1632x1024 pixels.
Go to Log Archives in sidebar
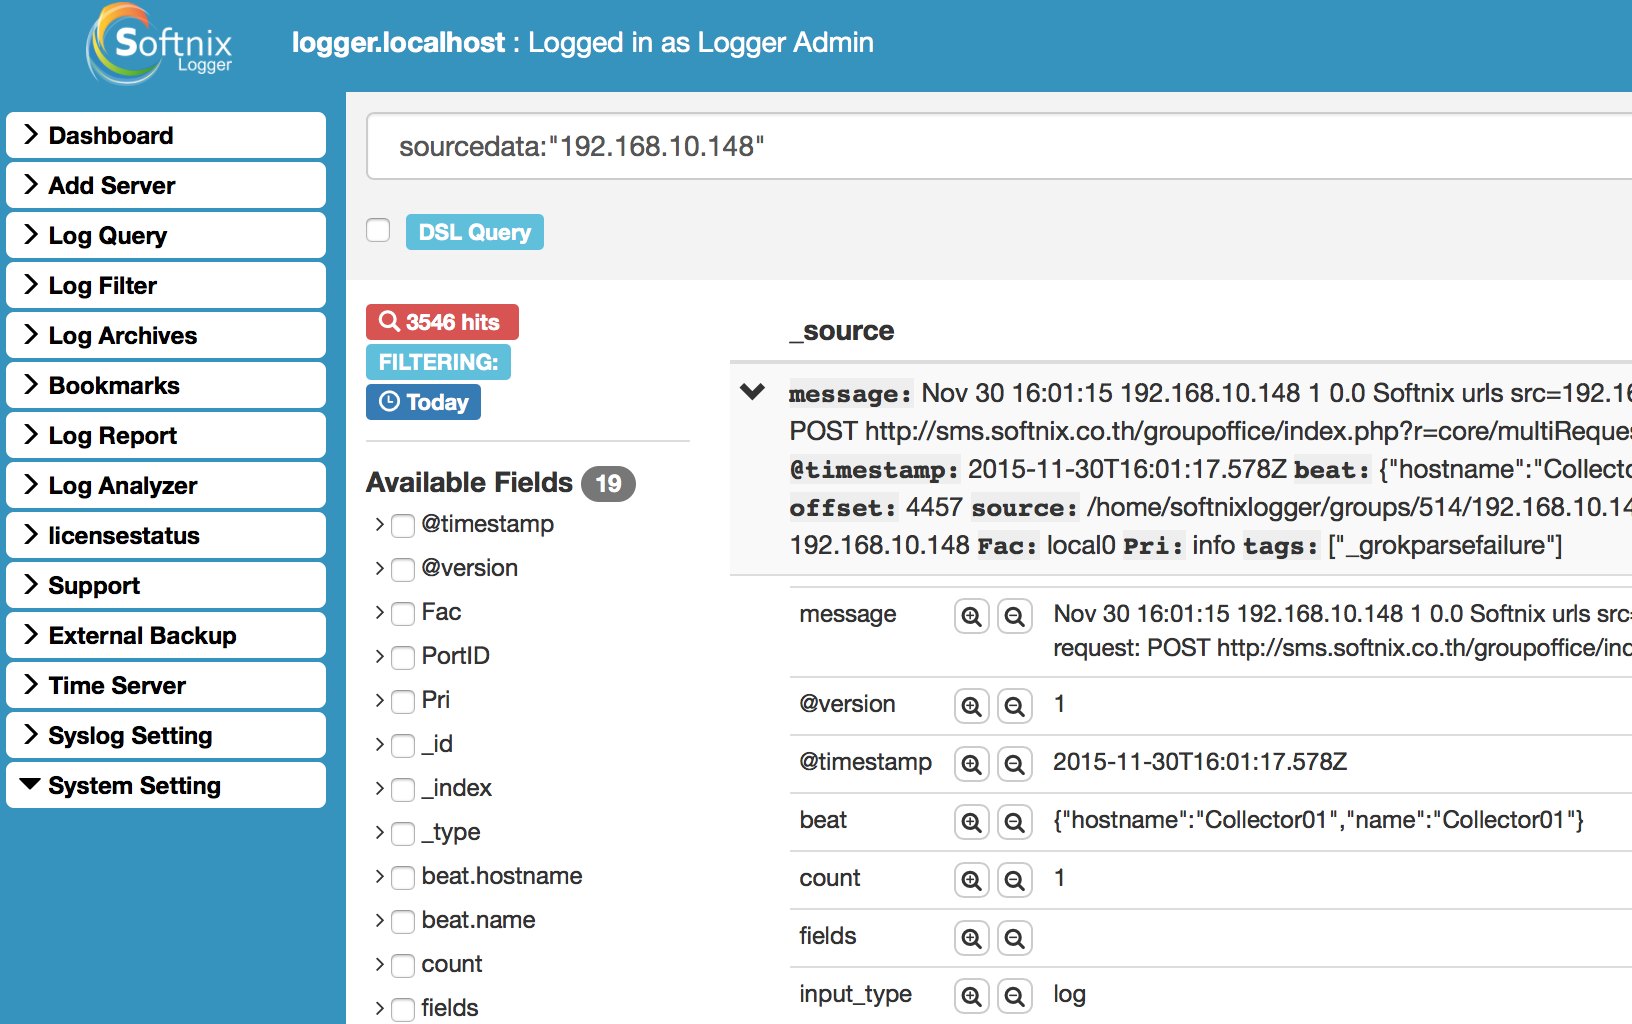(166, 335)
